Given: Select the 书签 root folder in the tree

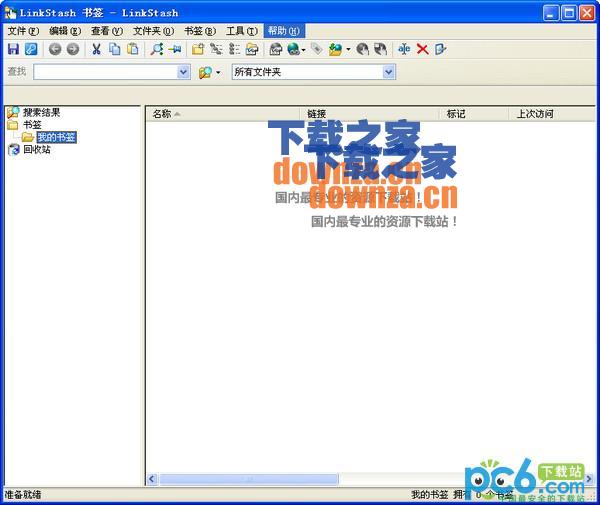Looking at the screenshot, I should pyautogui.click(x=32, y=125).
